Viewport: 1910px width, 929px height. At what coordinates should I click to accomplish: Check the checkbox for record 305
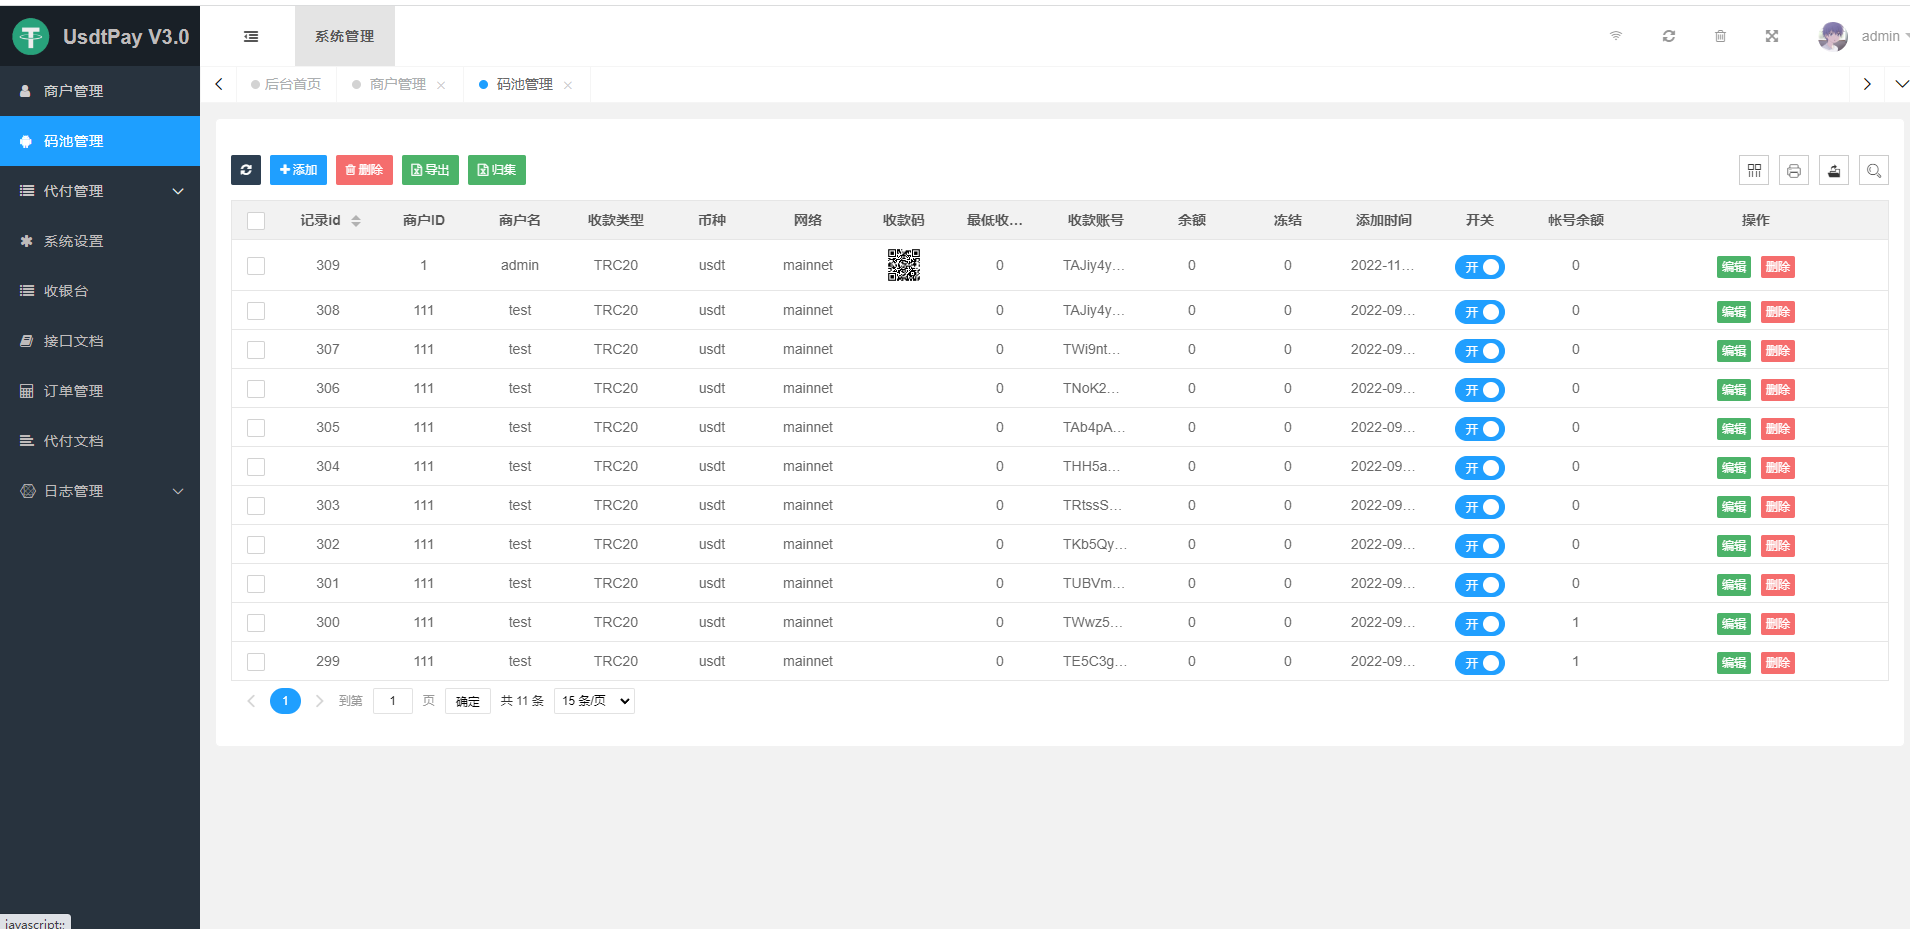coord(256,428)
